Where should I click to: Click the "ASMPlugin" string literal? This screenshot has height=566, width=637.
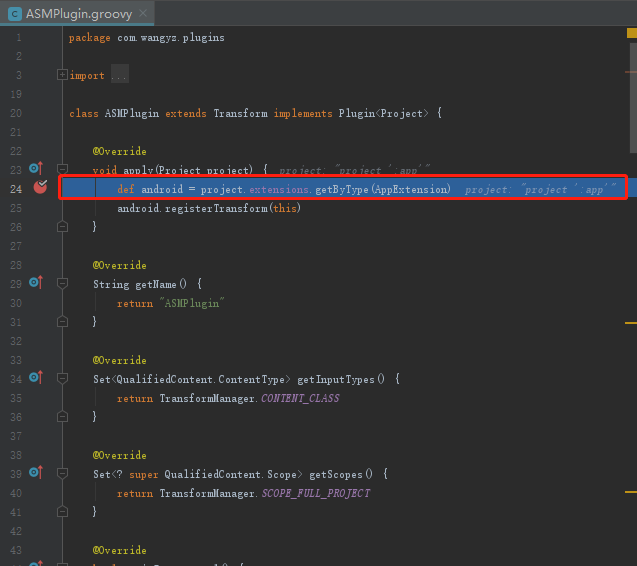(x=192, y=304)
